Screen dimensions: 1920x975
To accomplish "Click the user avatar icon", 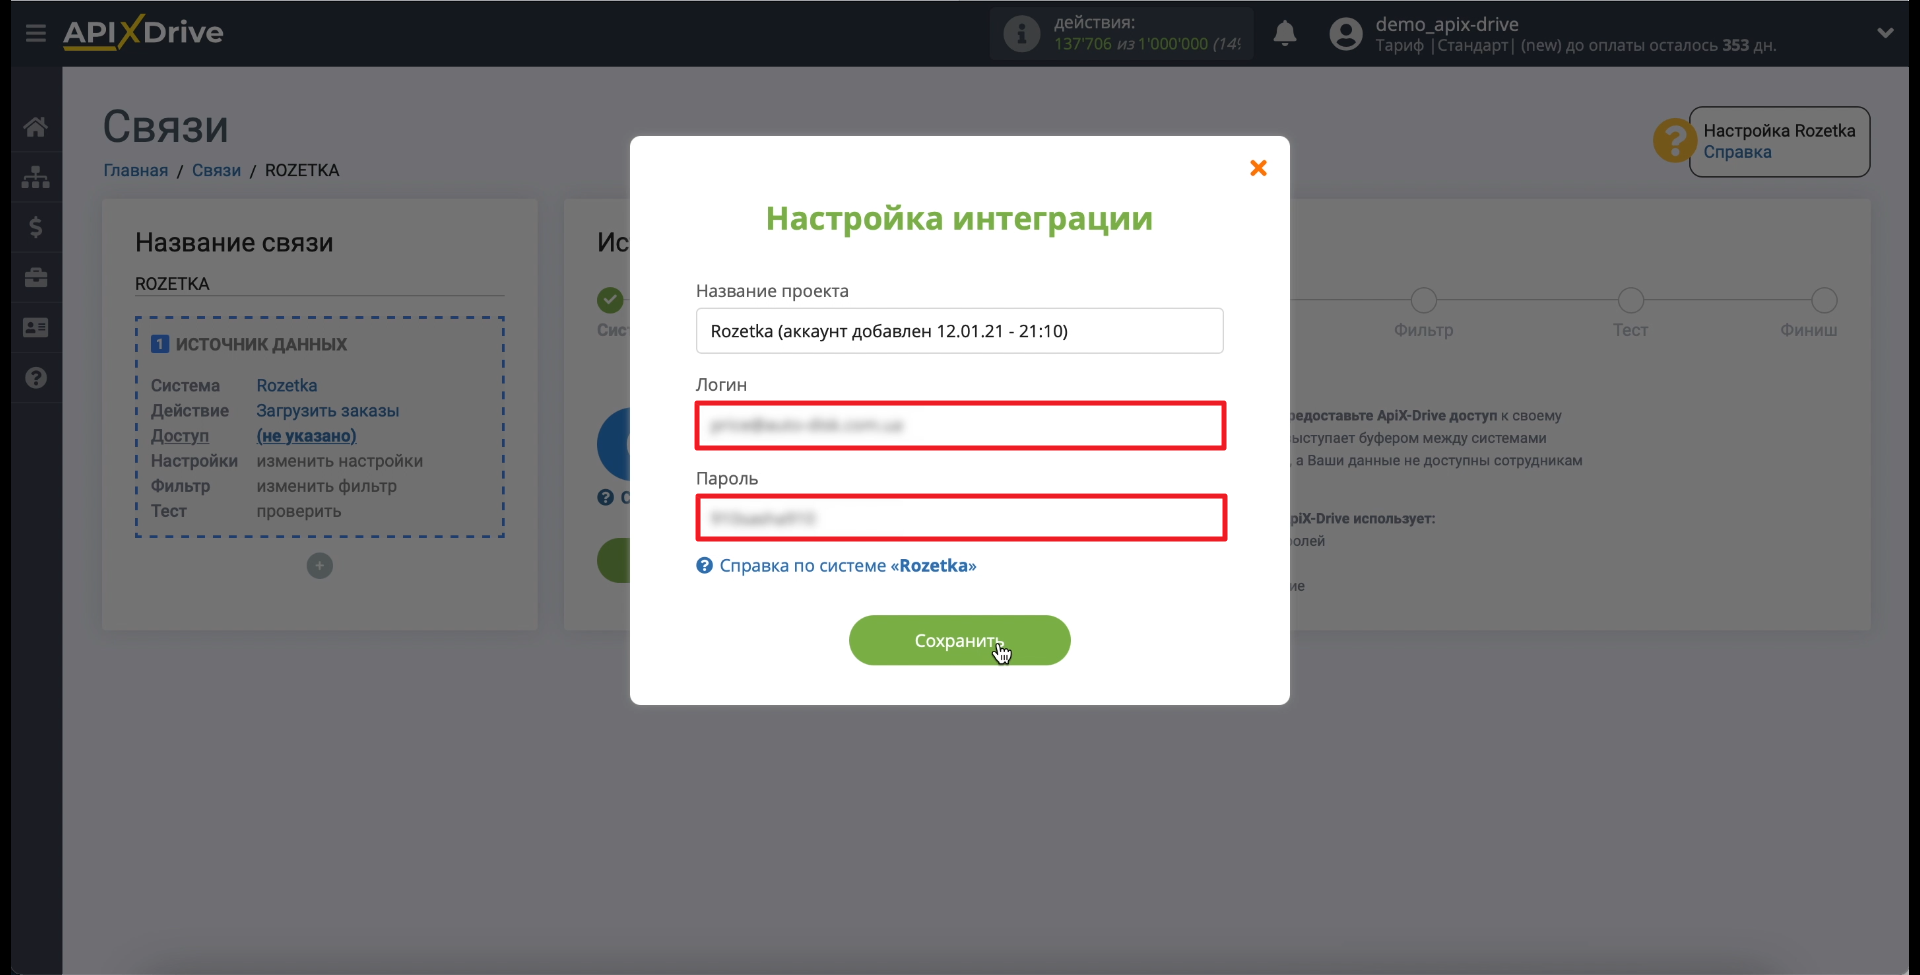I will 1345,34.
